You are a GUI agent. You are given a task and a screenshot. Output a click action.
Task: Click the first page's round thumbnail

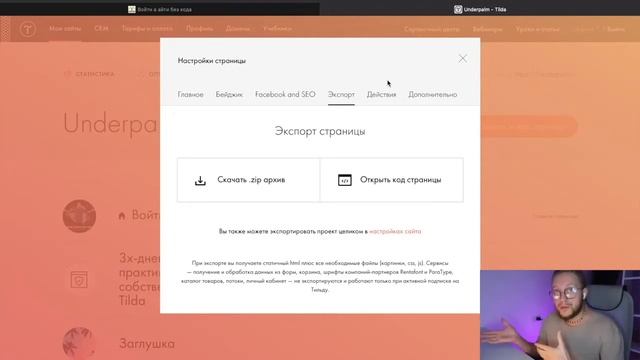(79, 216)
